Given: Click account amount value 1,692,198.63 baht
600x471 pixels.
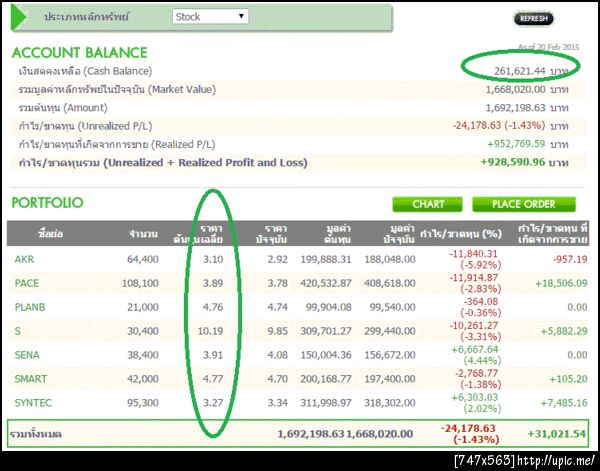Looking at the screenshot, I should pos(527,108).
